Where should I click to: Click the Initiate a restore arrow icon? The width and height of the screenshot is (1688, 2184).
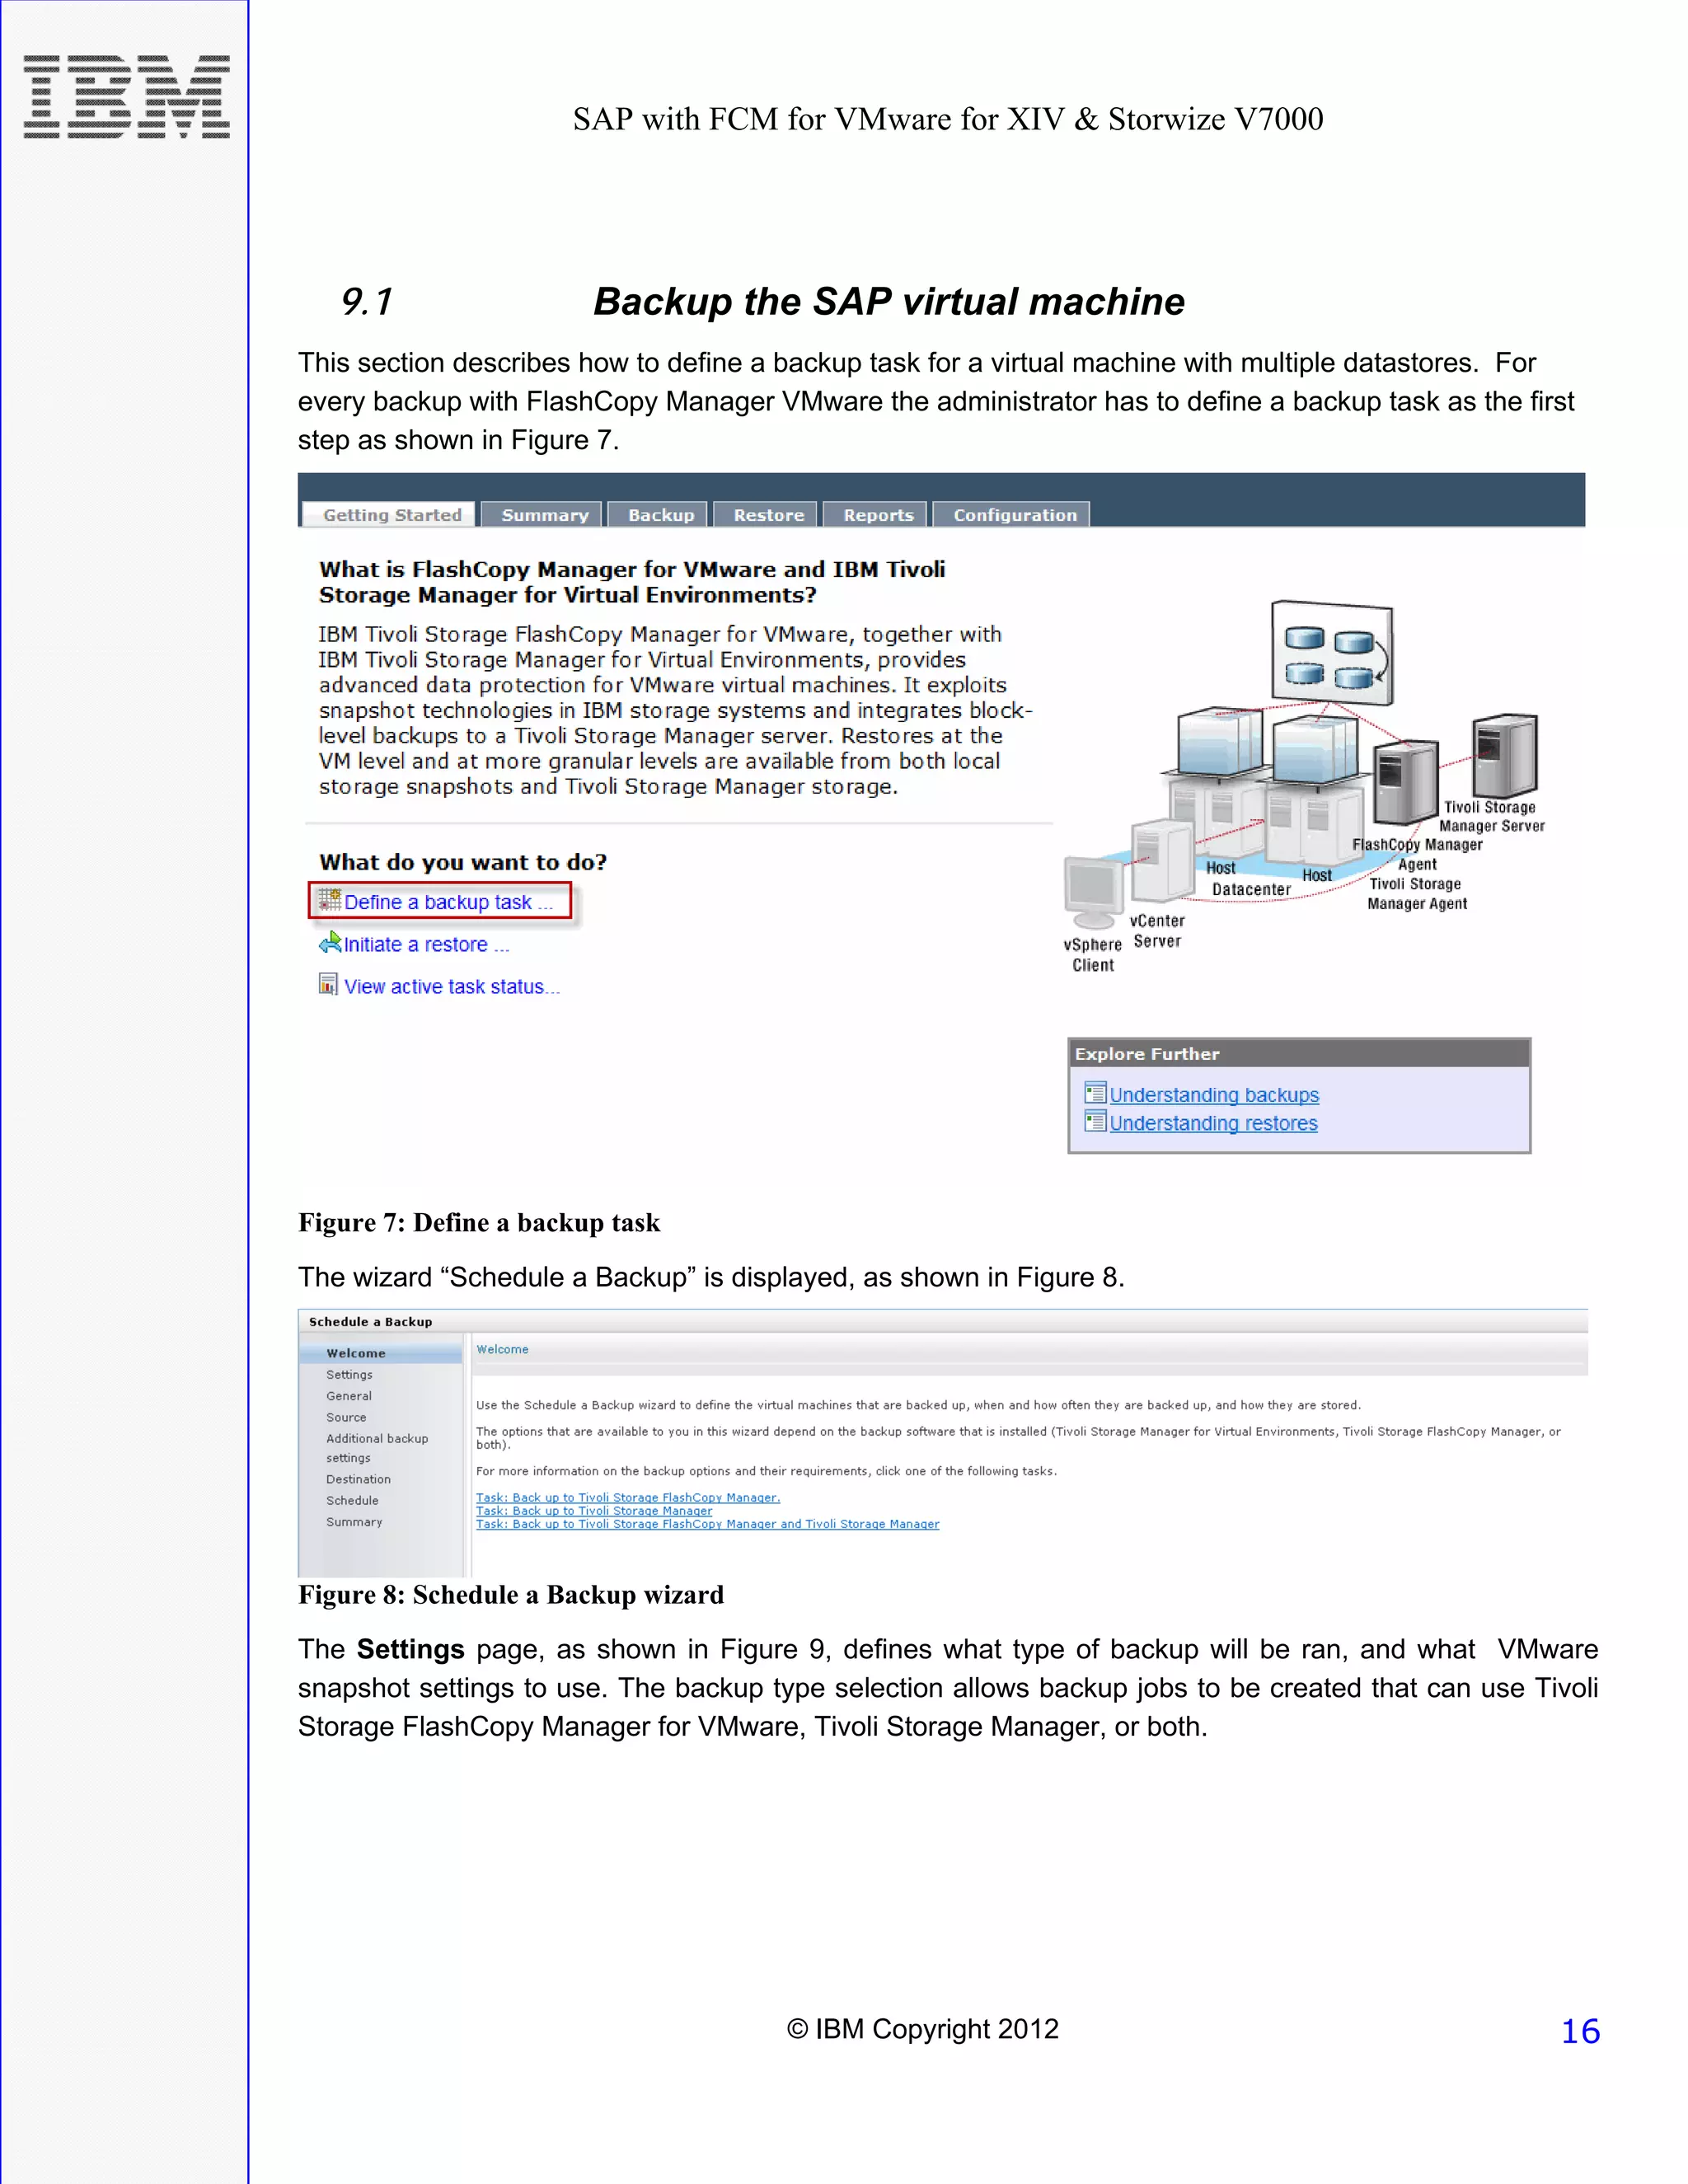click(x=329, y=943)
